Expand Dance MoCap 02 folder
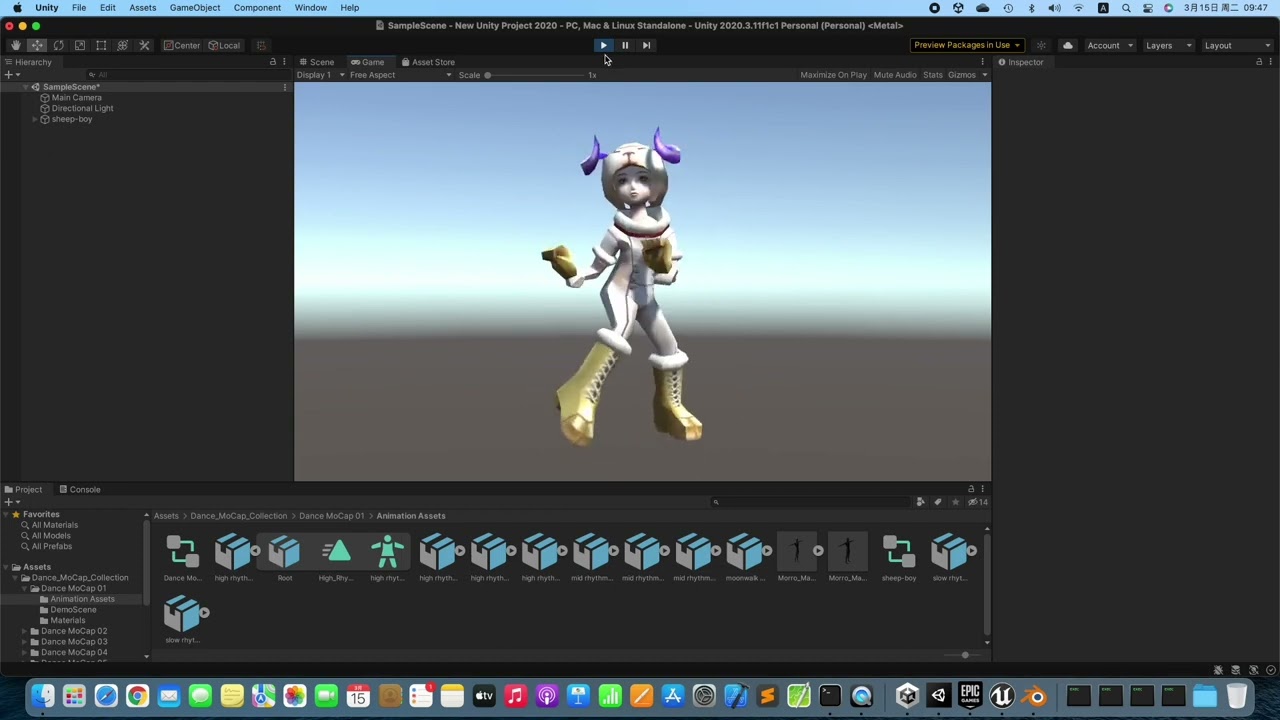 [x=24, y=631]
